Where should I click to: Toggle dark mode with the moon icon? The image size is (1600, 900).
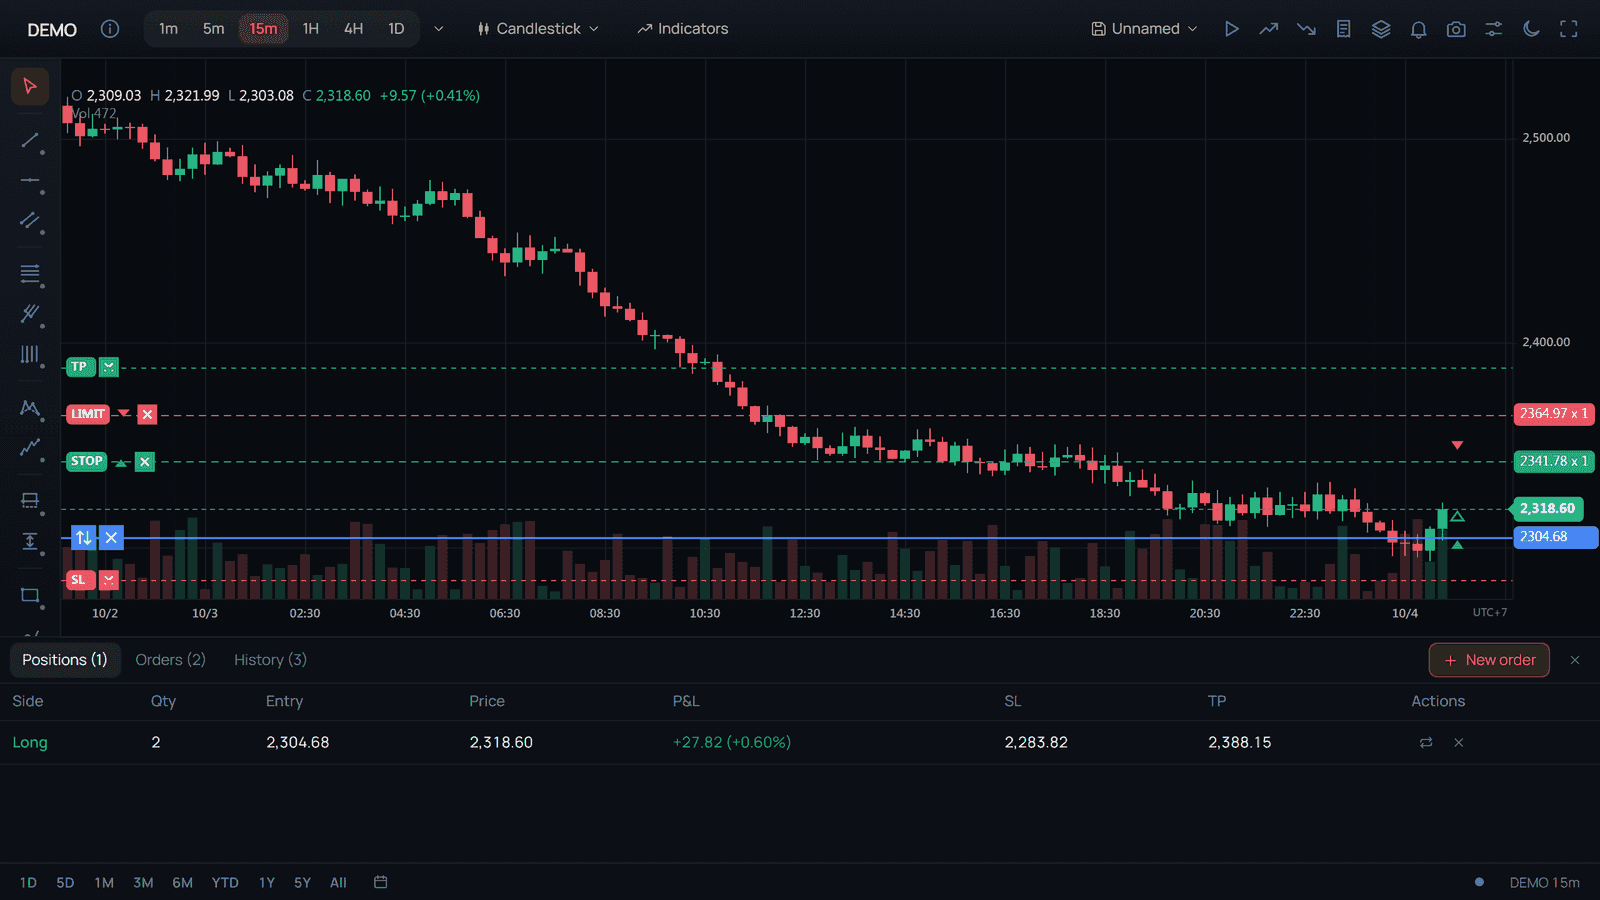coord(1531,29)
